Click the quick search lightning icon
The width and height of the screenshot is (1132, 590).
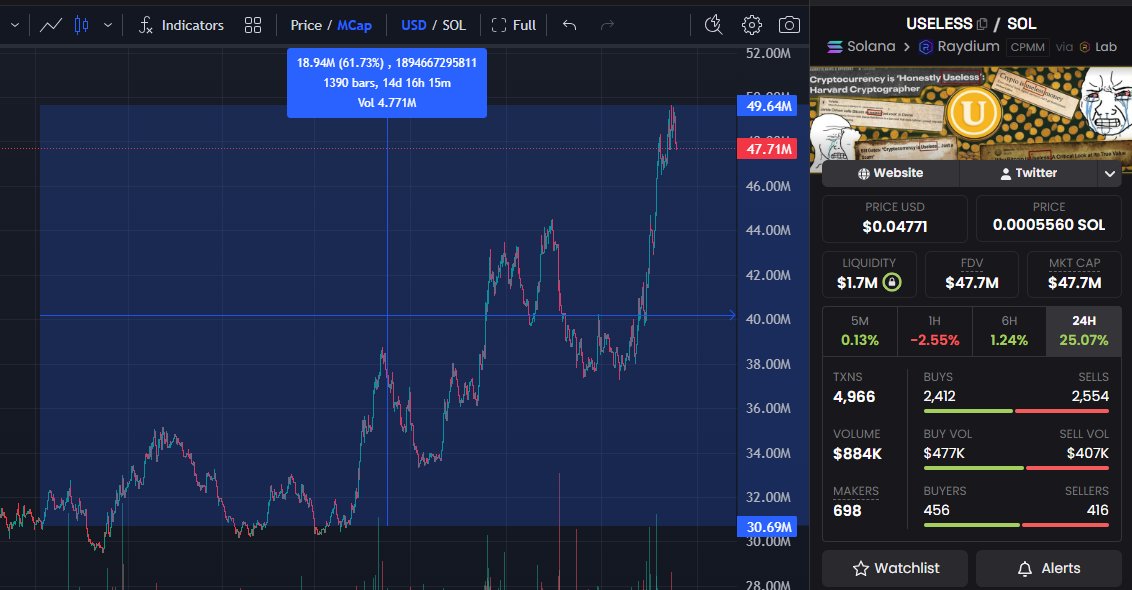click(713, 25)
